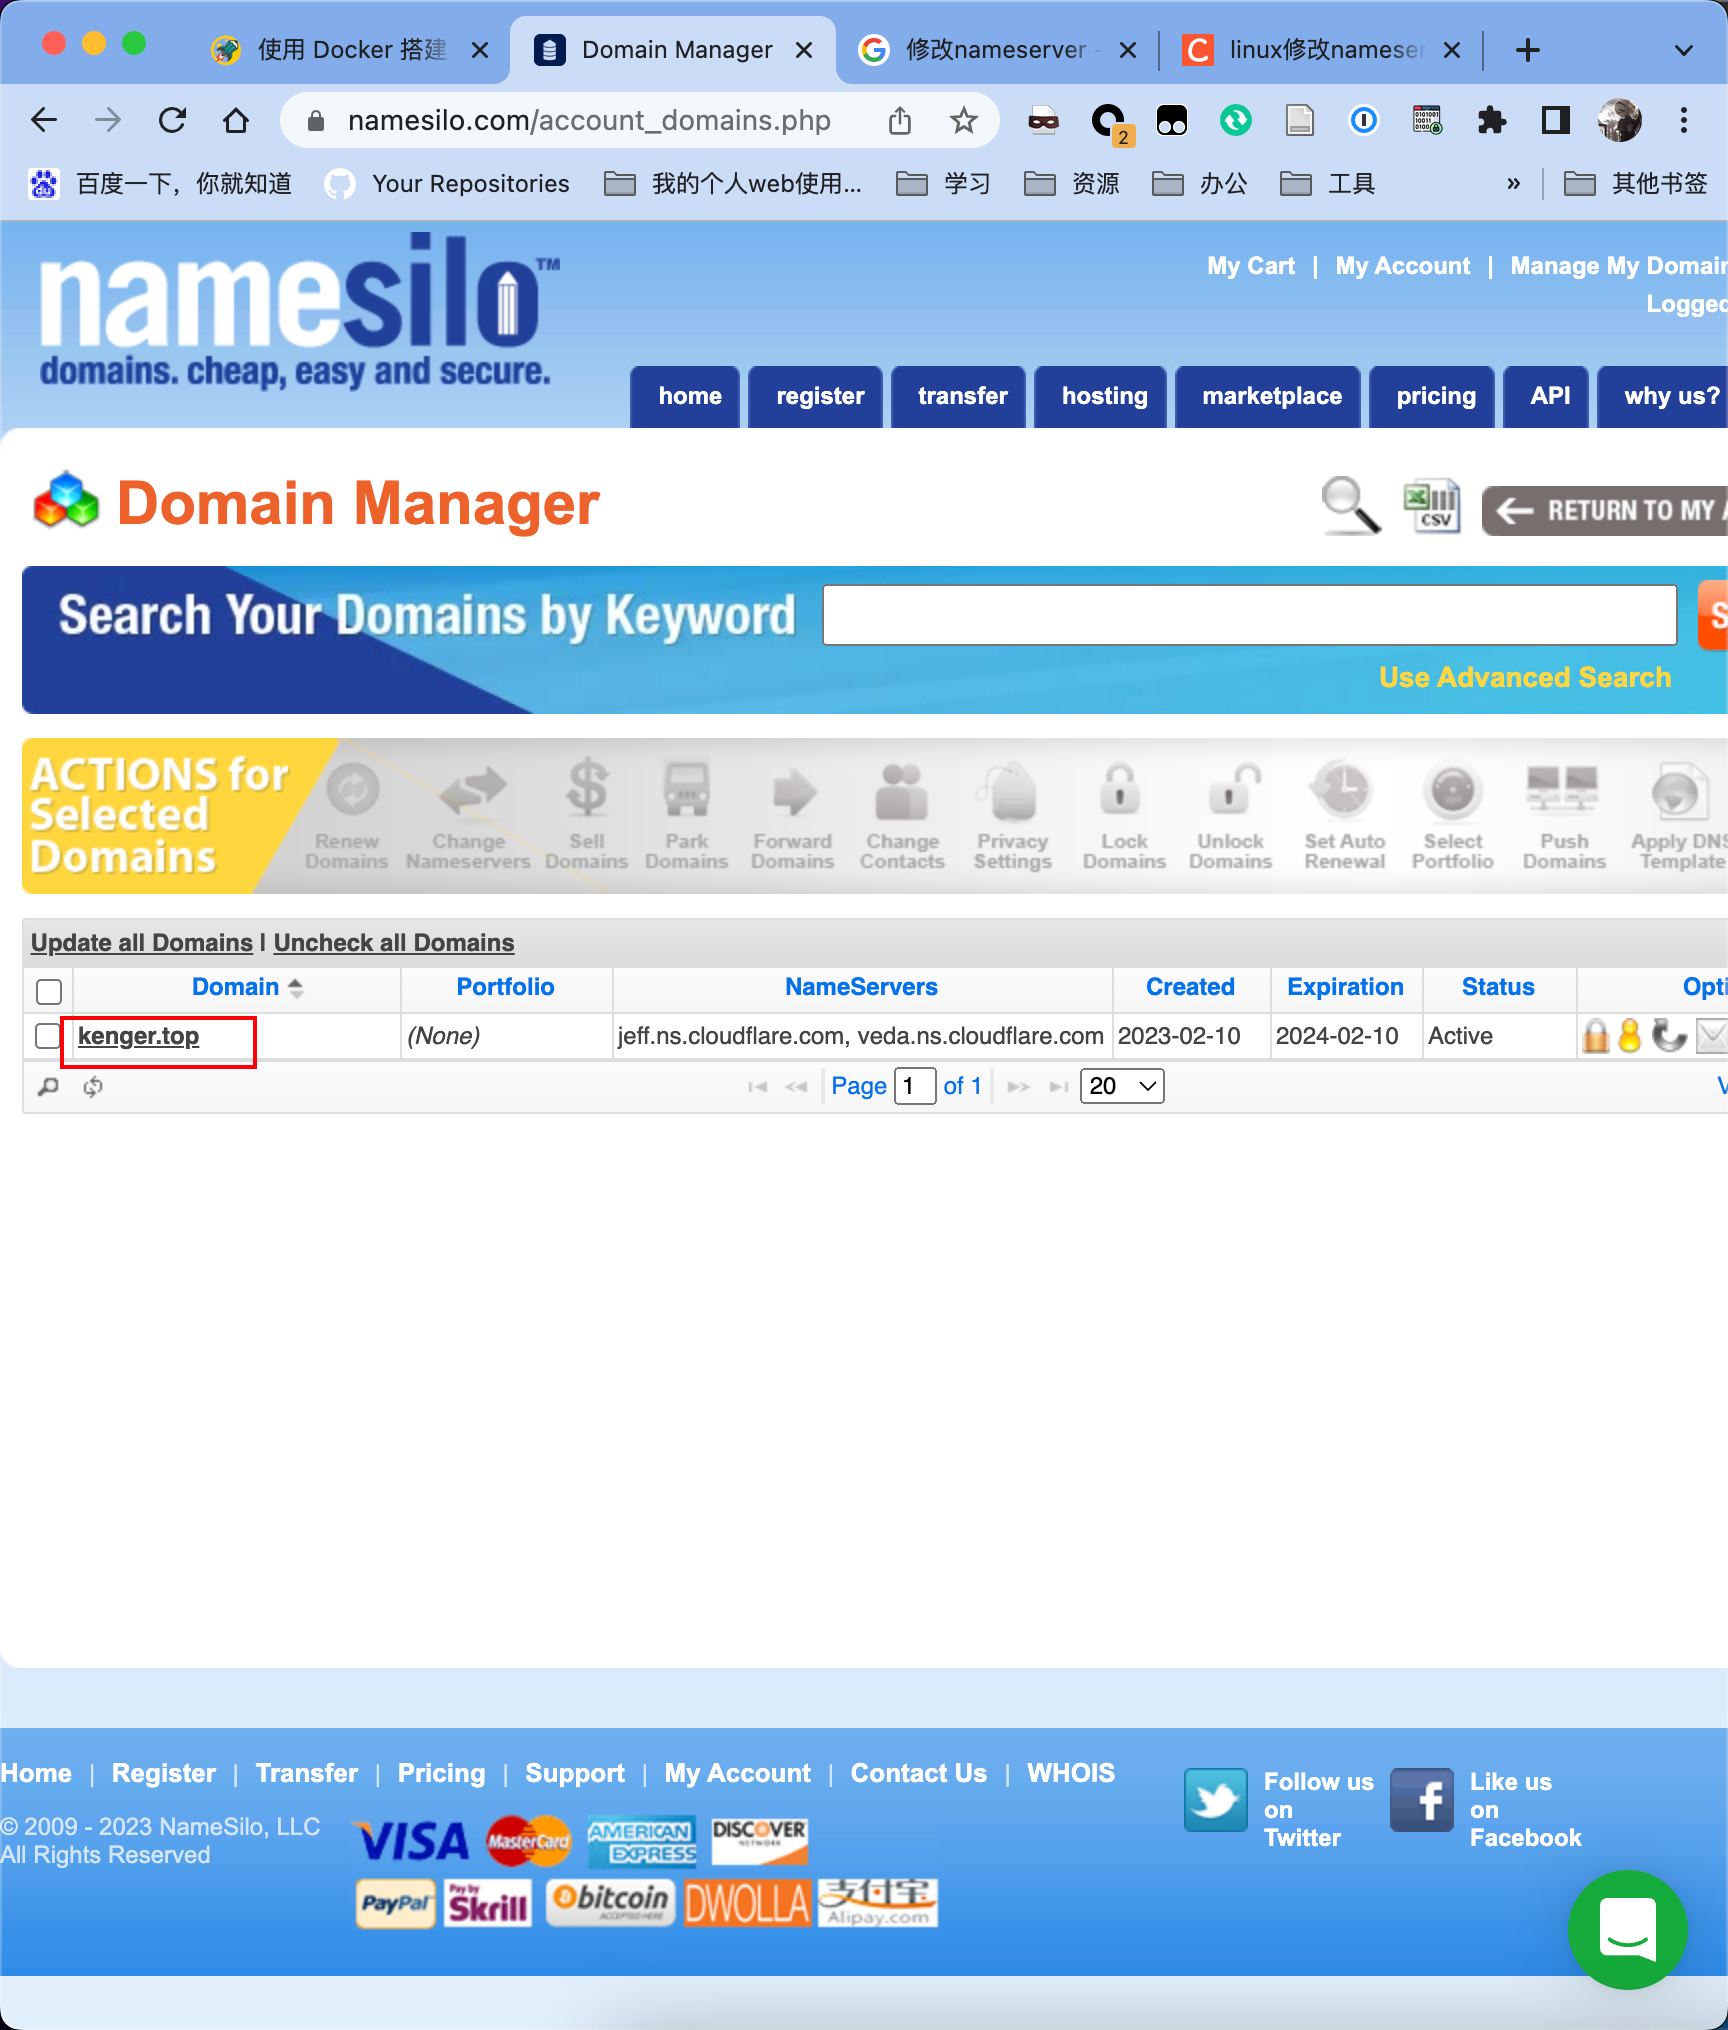The width and height of the screenshot is (1728, 2030).
Task: Click Update all Domains link
Action: pos(142,942)
